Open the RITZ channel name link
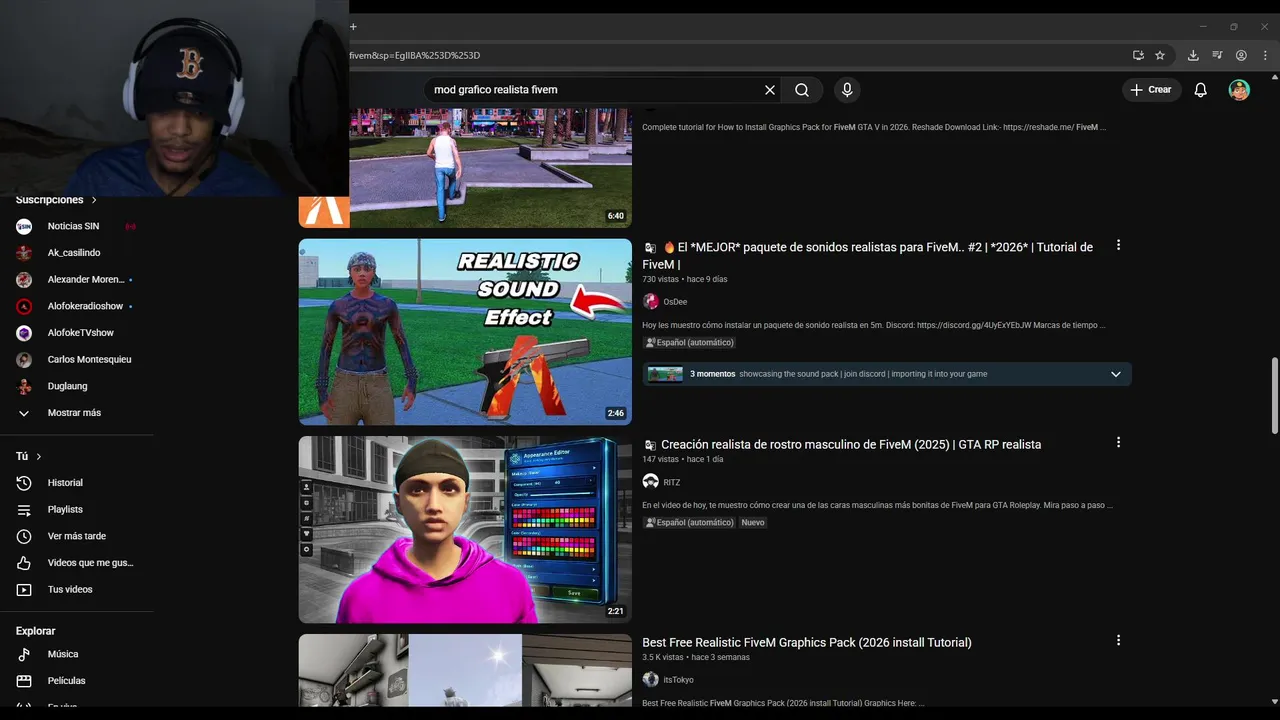 pos(672,482)
